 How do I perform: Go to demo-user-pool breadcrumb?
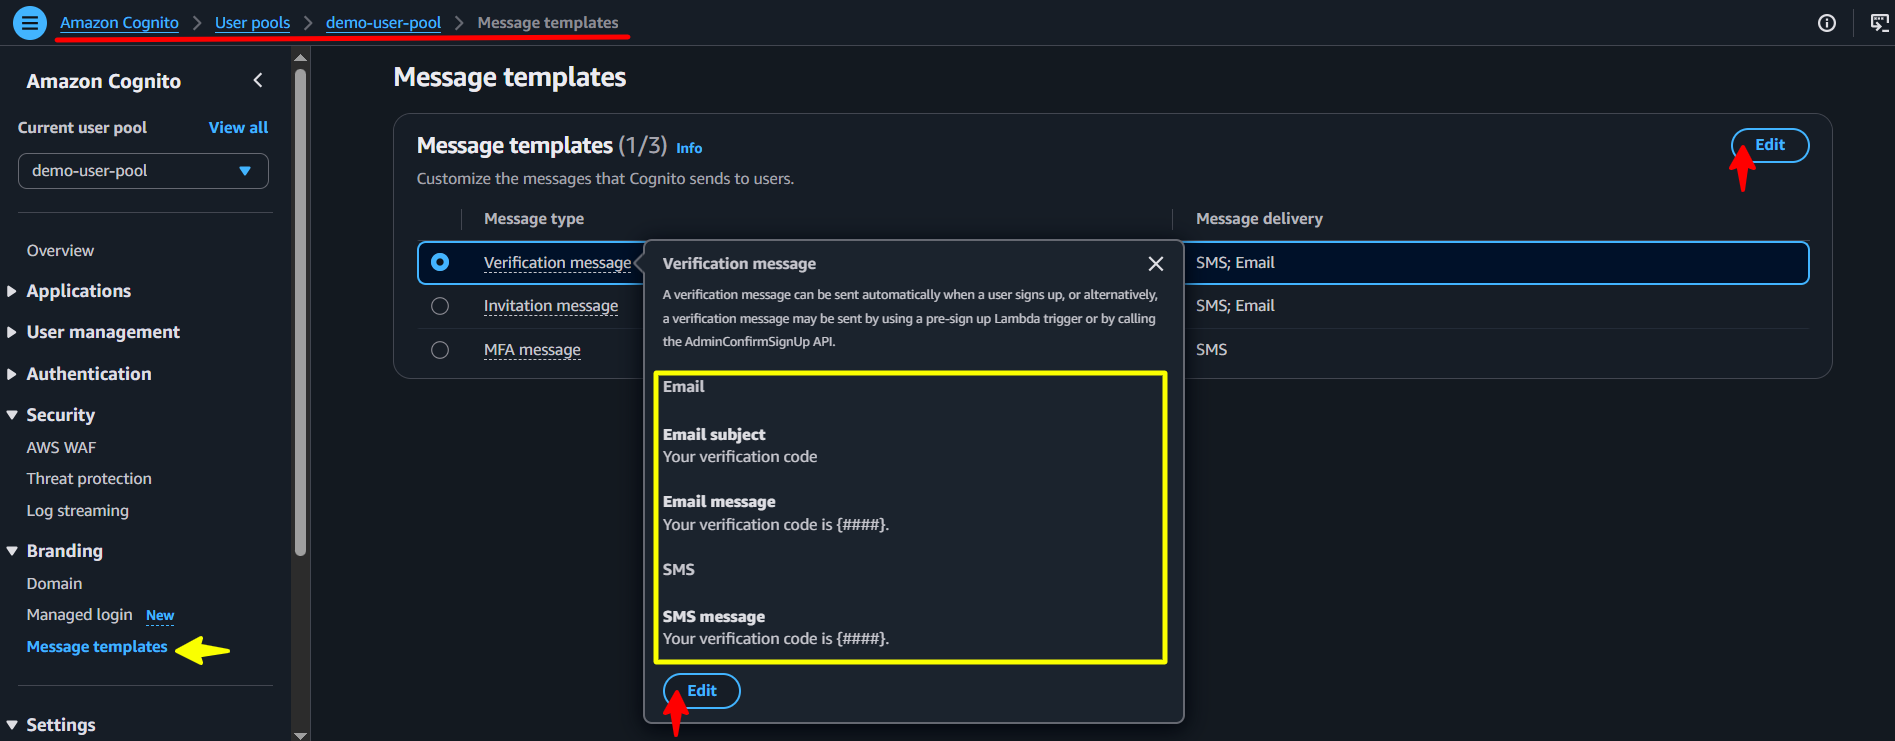click(383, 23)
